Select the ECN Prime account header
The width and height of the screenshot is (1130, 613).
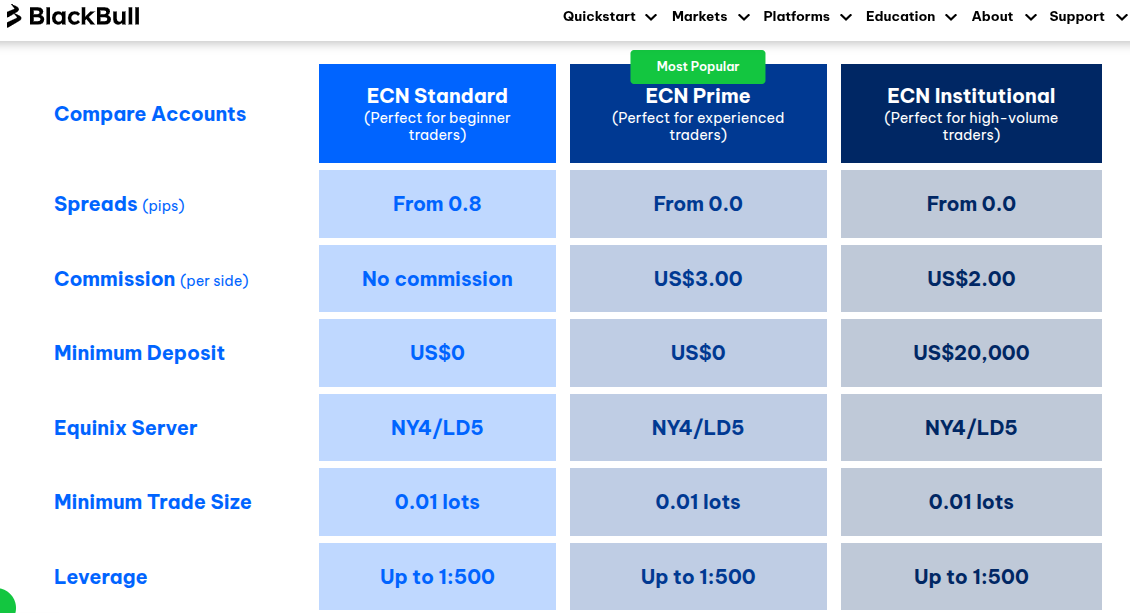point(697,113)
